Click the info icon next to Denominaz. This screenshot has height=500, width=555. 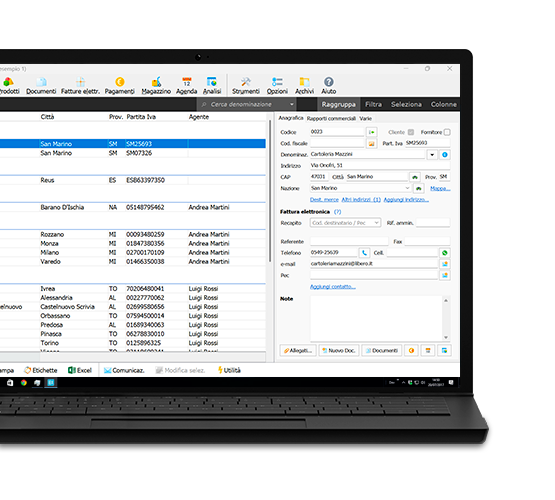point(445,155)
